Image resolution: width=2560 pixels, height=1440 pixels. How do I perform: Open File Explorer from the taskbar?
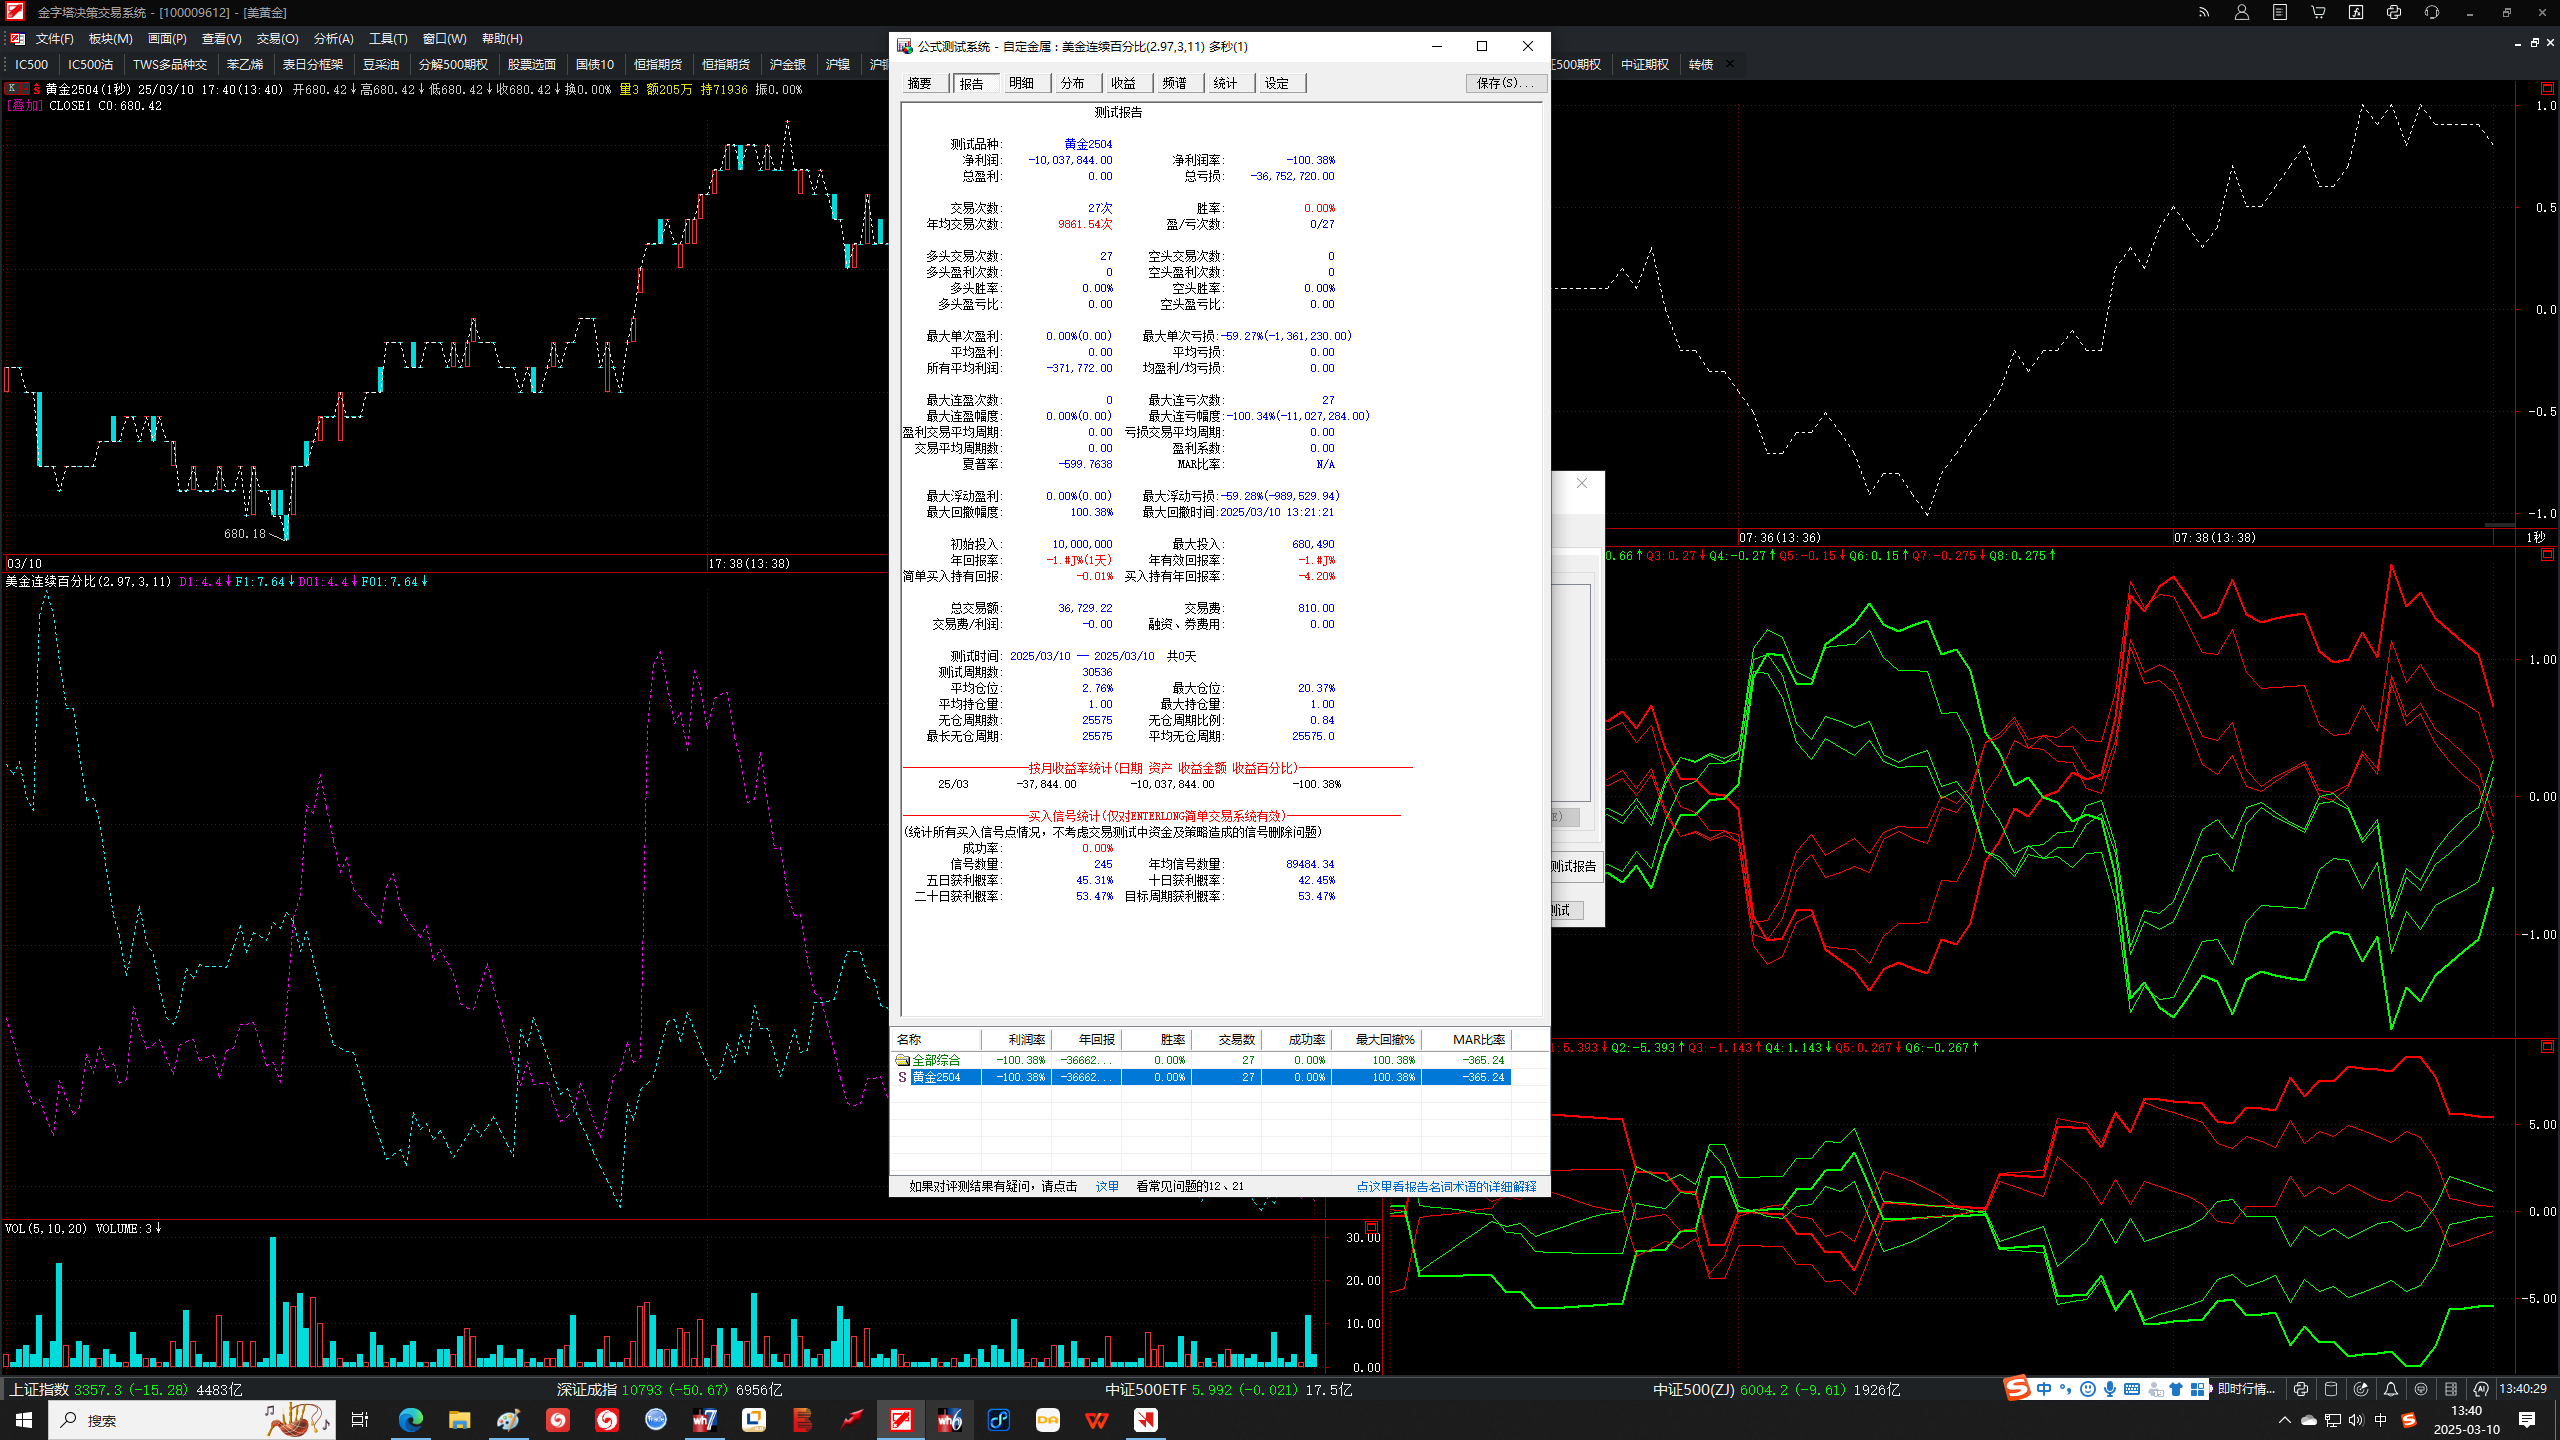[459, 1420]
